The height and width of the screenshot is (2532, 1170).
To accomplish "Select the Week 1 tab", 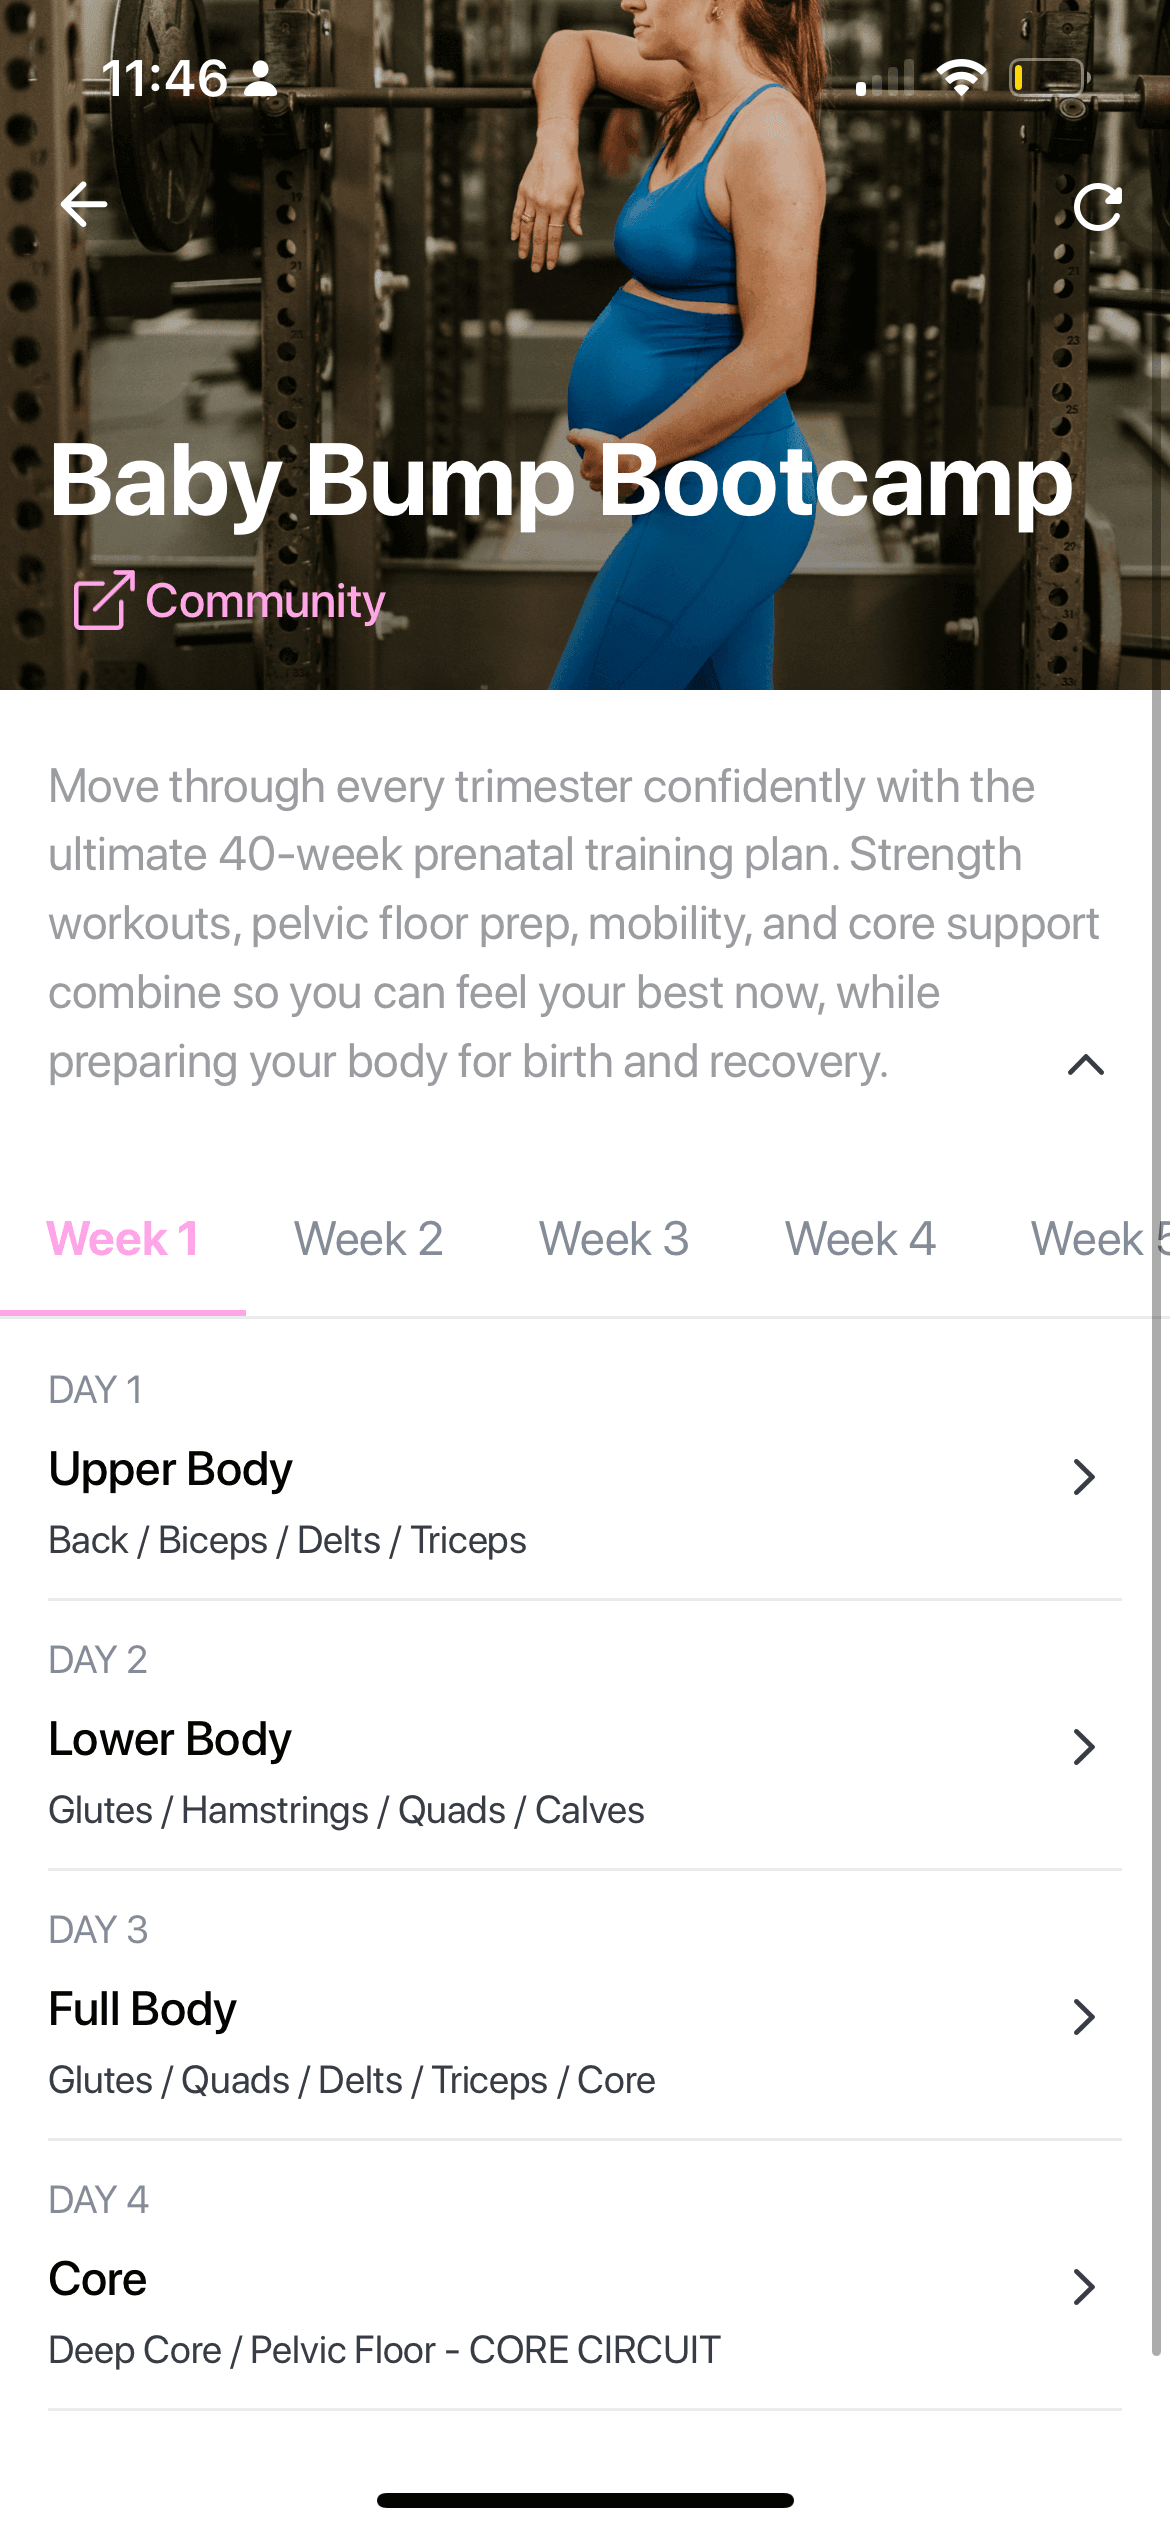I will [123, 1239].
